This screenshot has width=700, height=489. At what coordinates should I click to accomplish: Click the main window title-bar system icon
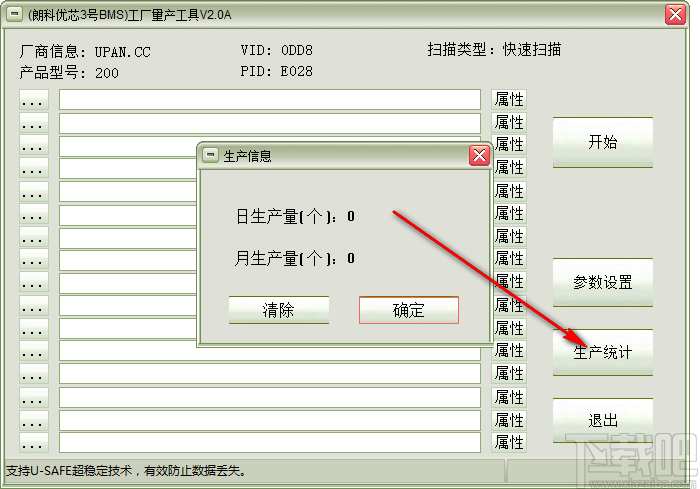(x=15, y=14)
